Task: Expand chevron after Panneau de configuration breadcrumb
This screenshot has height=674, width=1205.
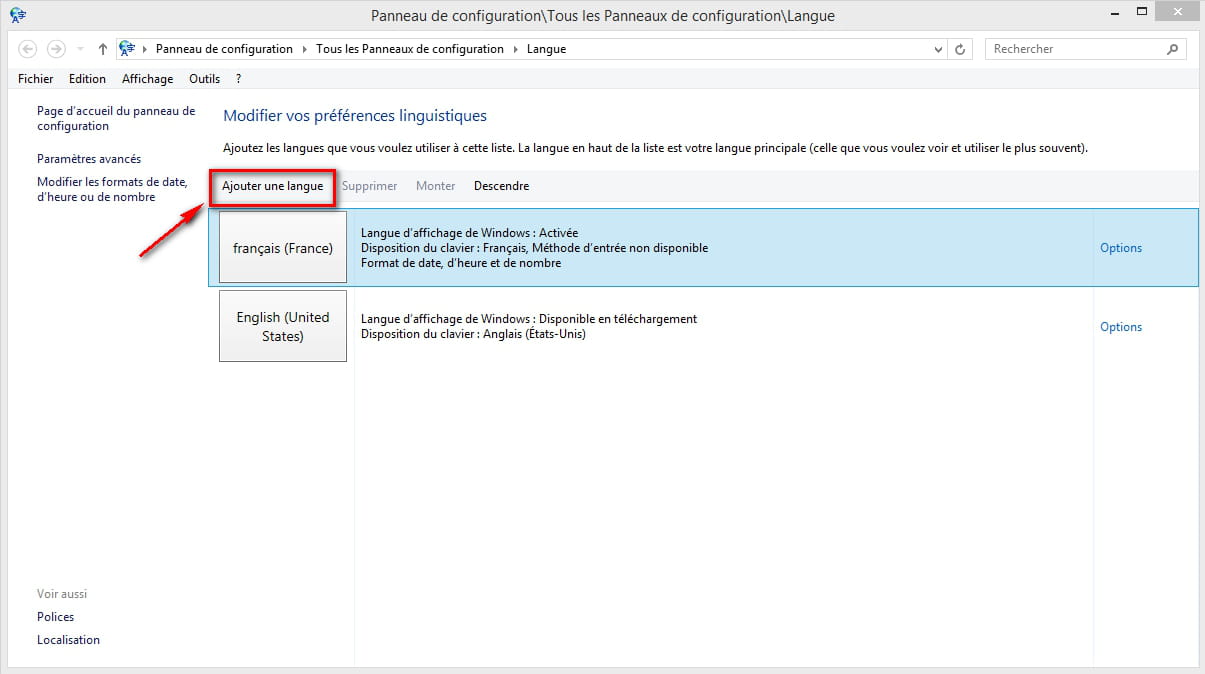Action: (305, 49)
